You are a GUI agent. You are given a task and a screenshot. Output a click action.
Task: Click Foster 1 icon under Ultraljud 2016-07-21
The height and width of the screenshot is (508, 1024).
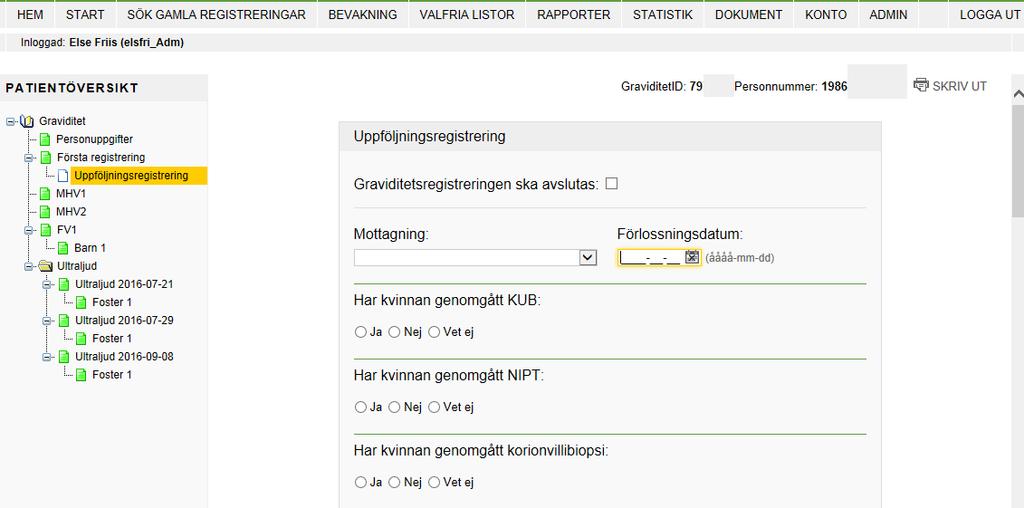pyautogui.click(x=80, y=302)
